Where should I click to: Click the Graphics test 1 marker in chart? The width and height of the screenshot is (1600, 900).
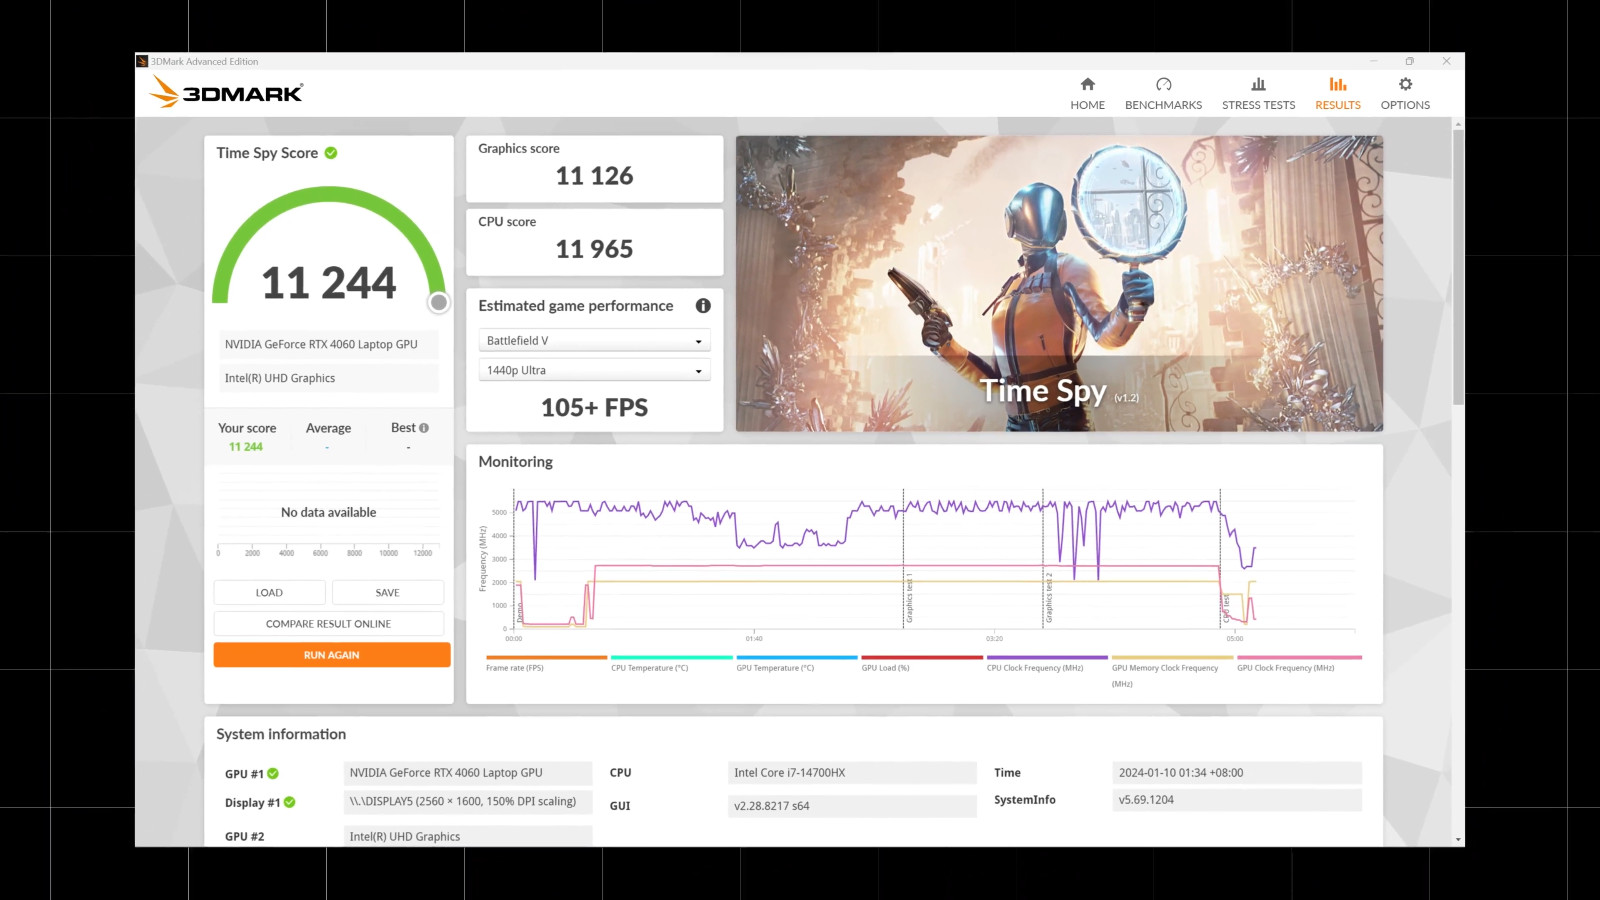[909, 597]
